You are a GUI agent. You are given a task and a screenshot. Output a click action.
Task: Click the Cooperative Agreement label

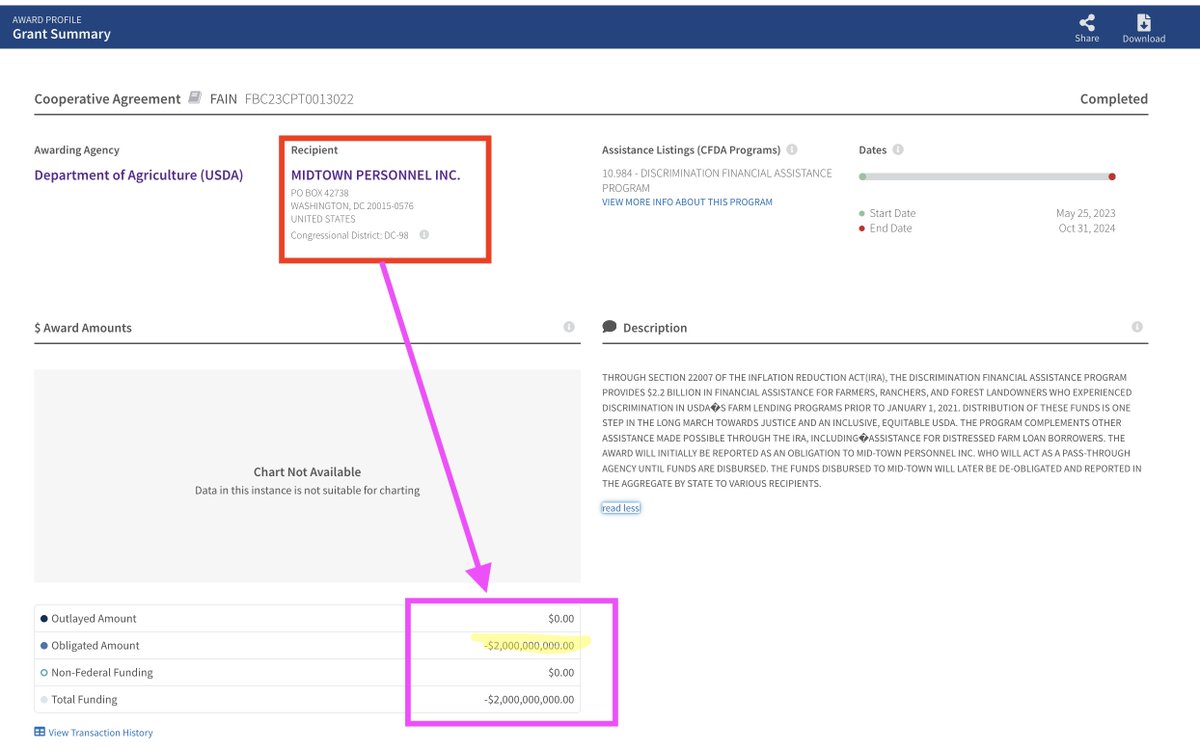(107, 99)
